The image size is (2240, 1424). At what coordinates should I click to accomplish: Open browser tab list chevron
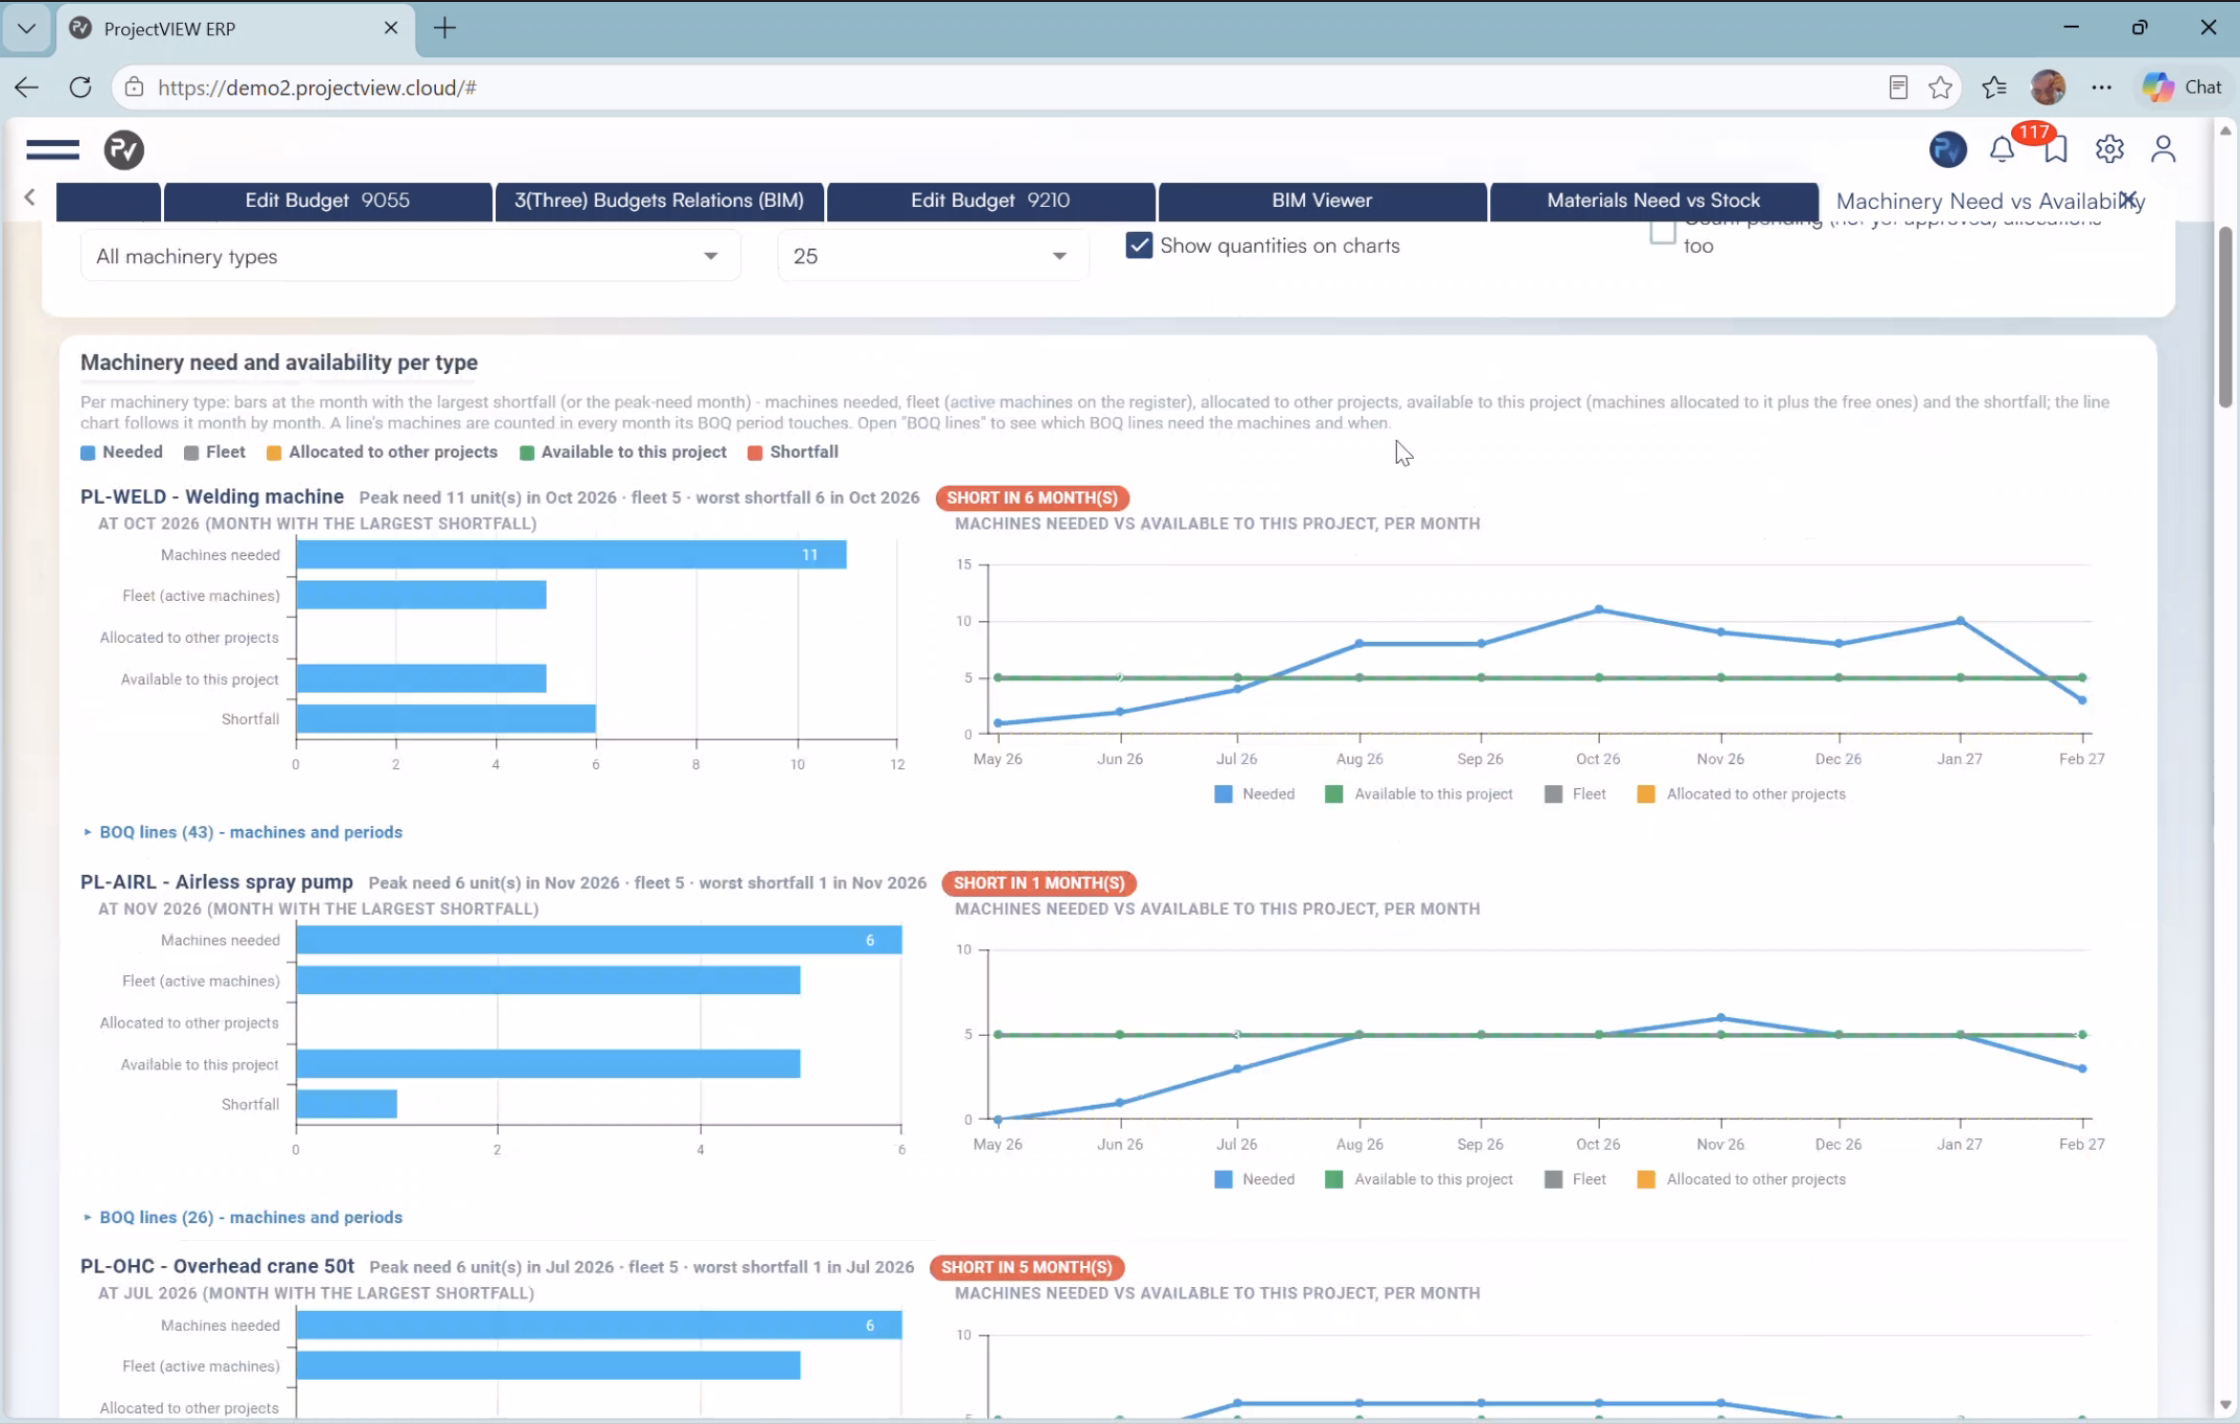click(x=27, y=28)
